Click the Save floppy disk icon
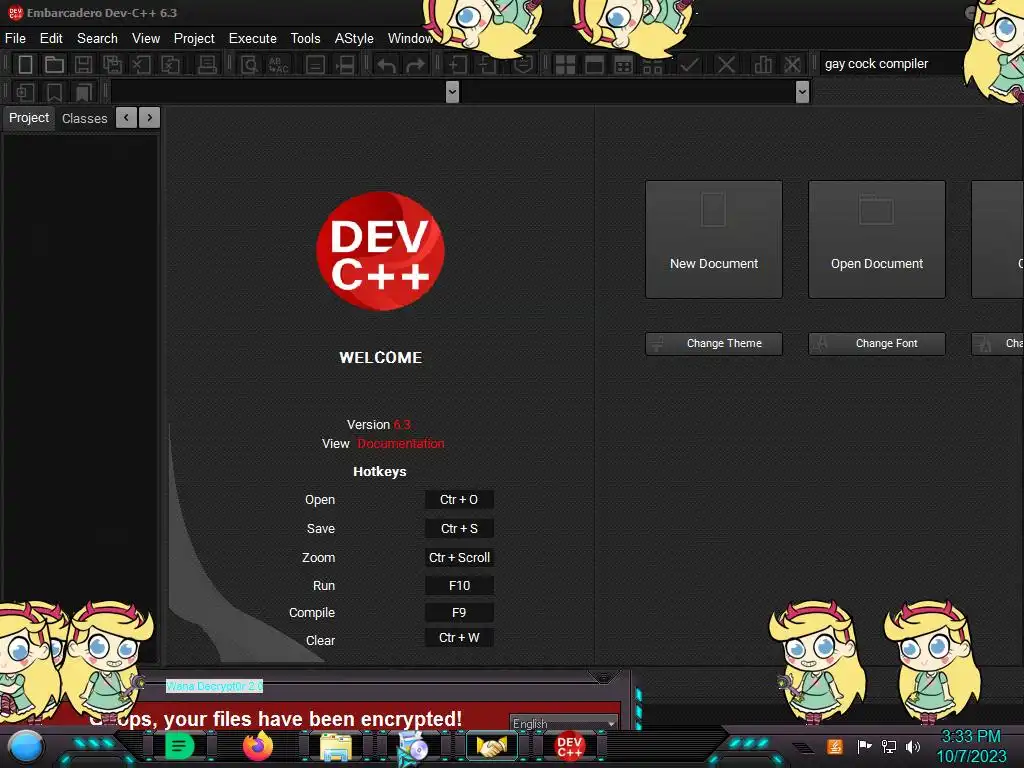1024x768 pixels. (x=83, y=65)
